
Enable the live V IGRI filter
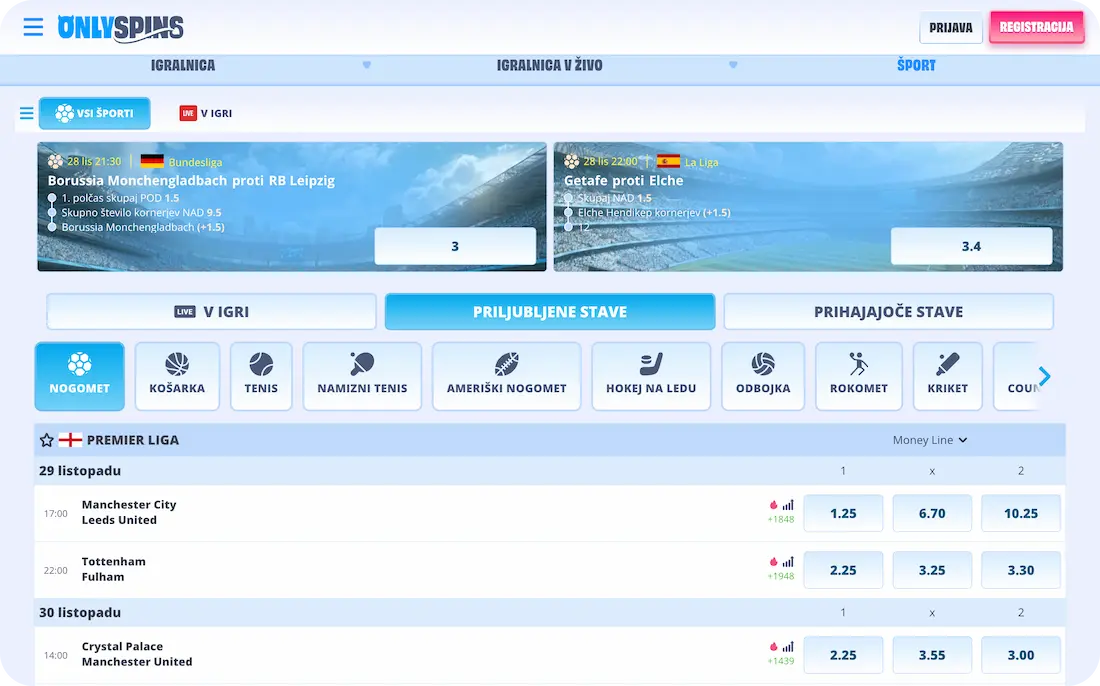click(213, 311)
